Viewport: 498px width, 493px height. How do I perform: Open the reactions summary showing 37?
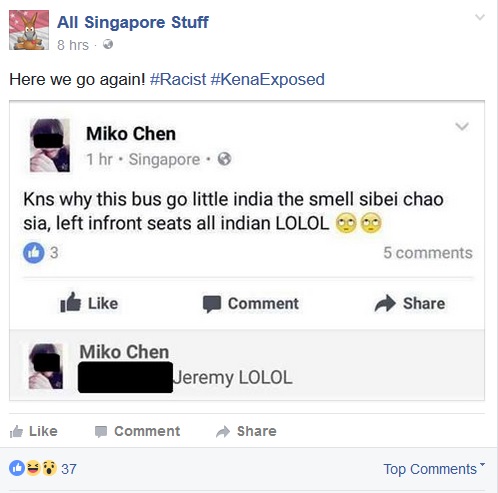(43, 468)
